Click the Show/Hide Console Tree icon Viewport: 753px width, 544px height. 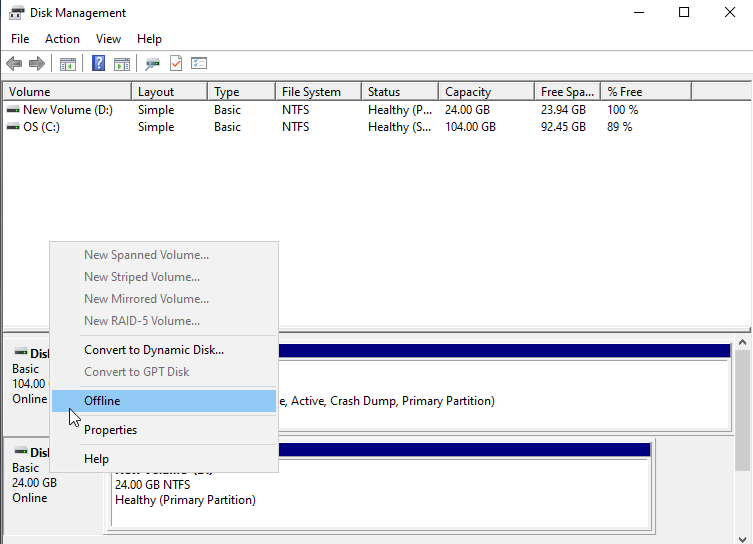tap(68, 64)
